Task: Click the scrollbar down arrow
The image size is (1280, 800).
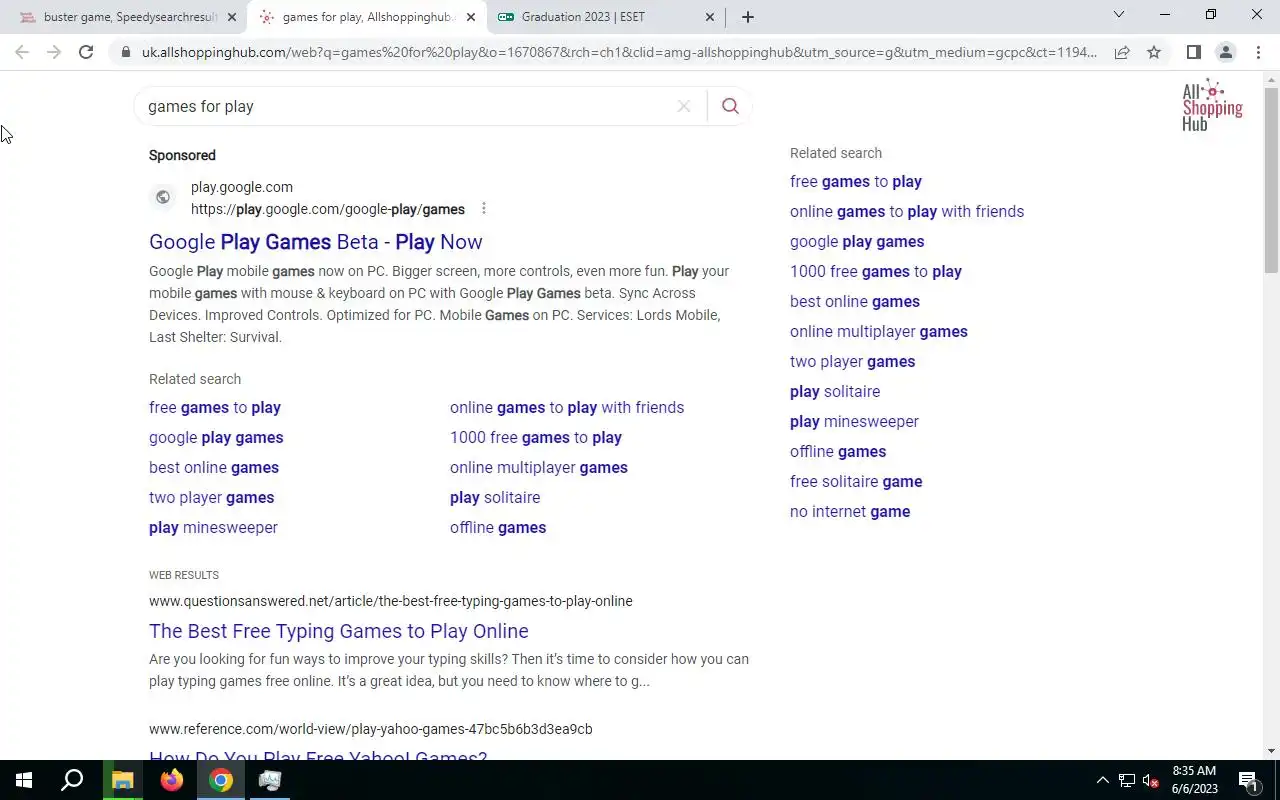Action: coord(1271,751)
